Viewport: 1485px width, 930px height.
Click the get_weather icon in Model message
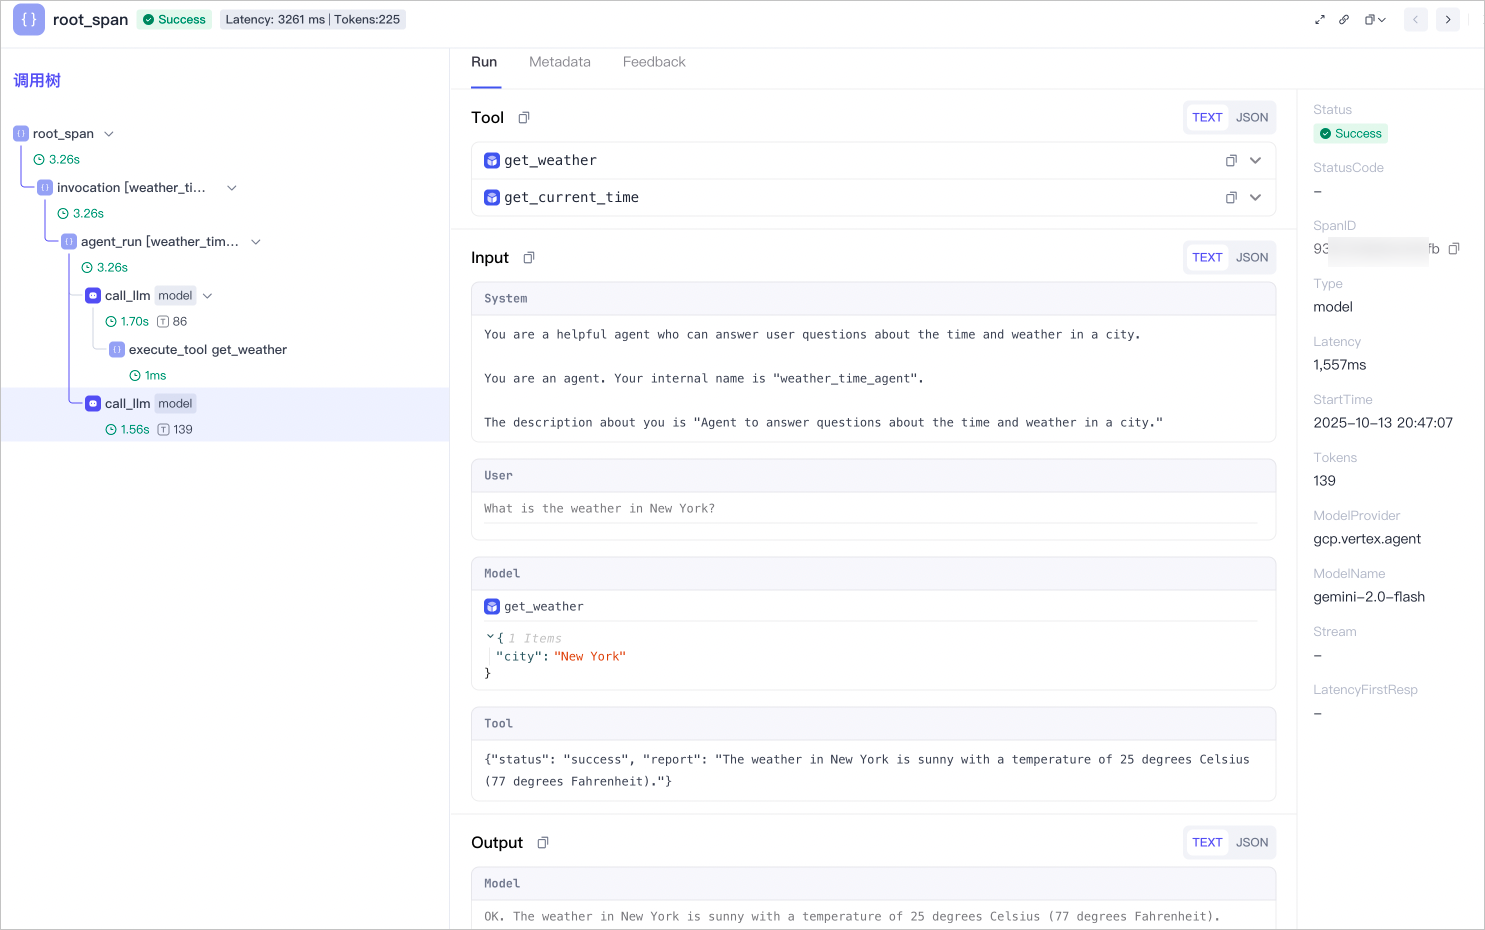492,607
